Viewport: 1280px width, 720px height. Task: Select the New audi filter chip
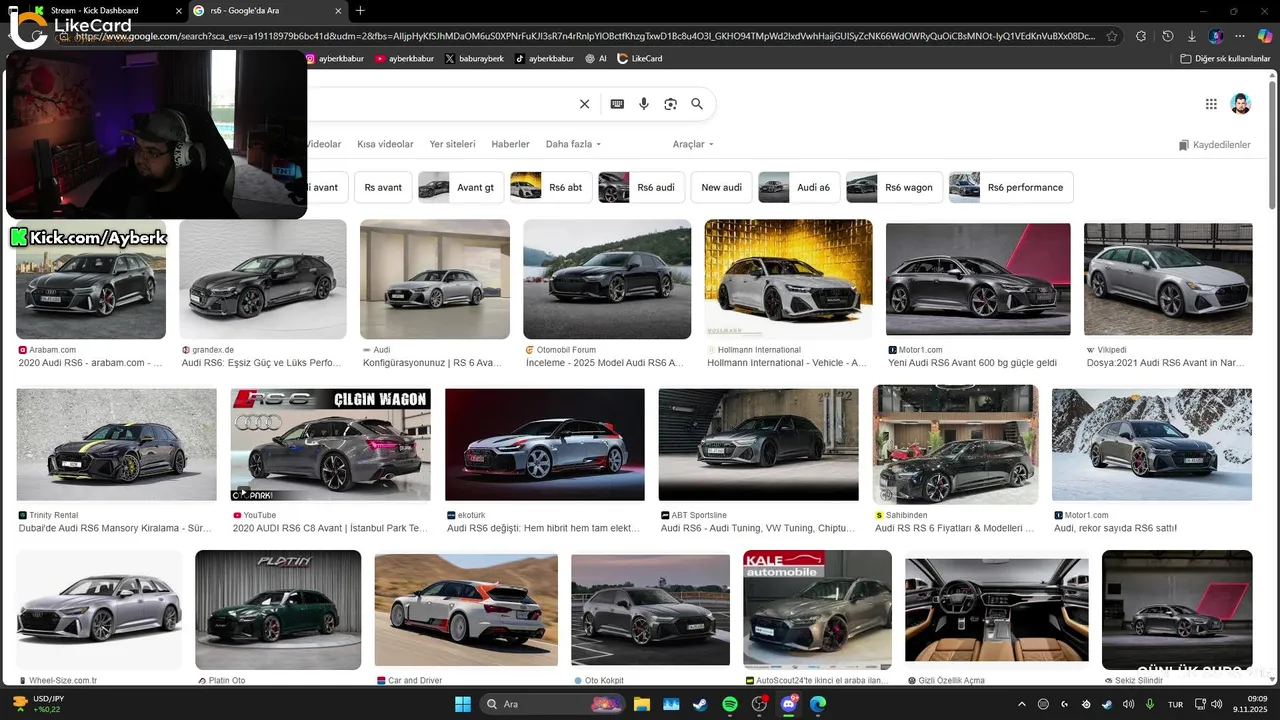pos(722,187)
